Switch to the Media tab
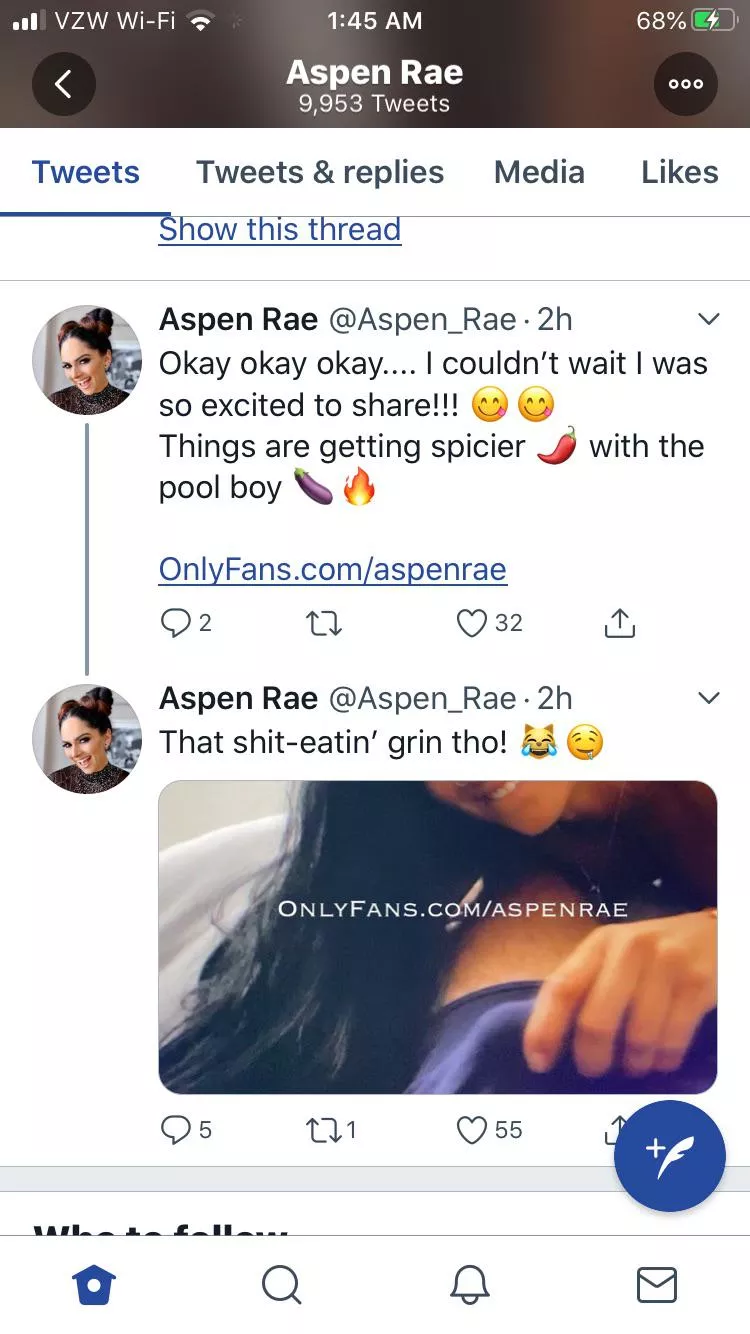This screenshot has height=1334, width=750. tap(539, 172)
